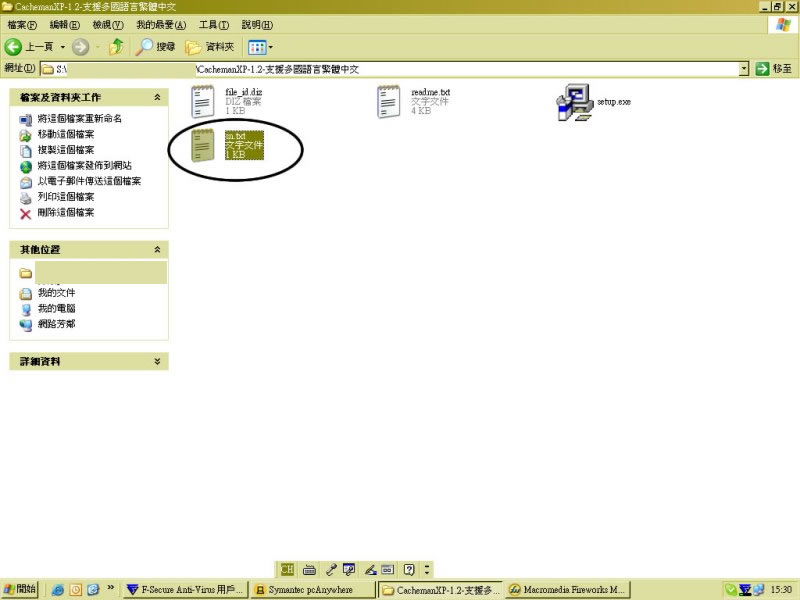Go up one folder level
Viewport: 800px width, 600px height.
coord(116,47)
